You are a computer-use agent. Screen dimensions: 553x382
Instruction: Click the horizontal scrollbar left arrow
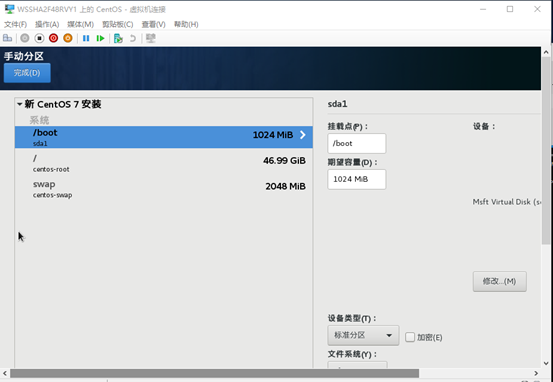[x=5, y=373]
